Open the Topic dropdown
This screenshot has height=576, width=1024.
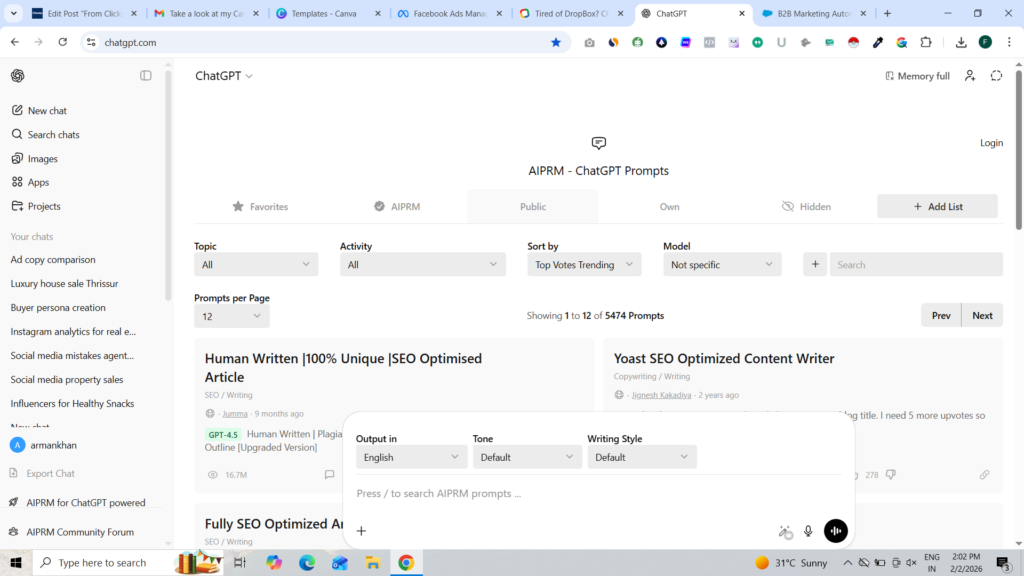pyautogui.click(x=256, y=265)
